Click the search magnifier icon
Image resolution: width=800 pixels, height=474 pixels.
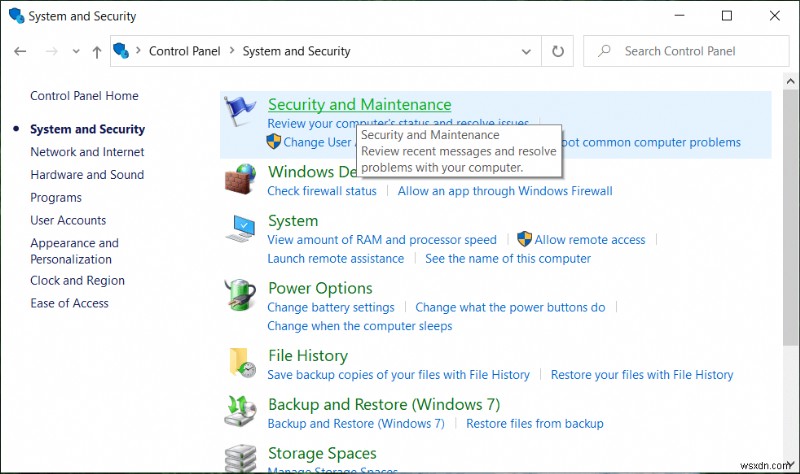(x=605, y=51)
